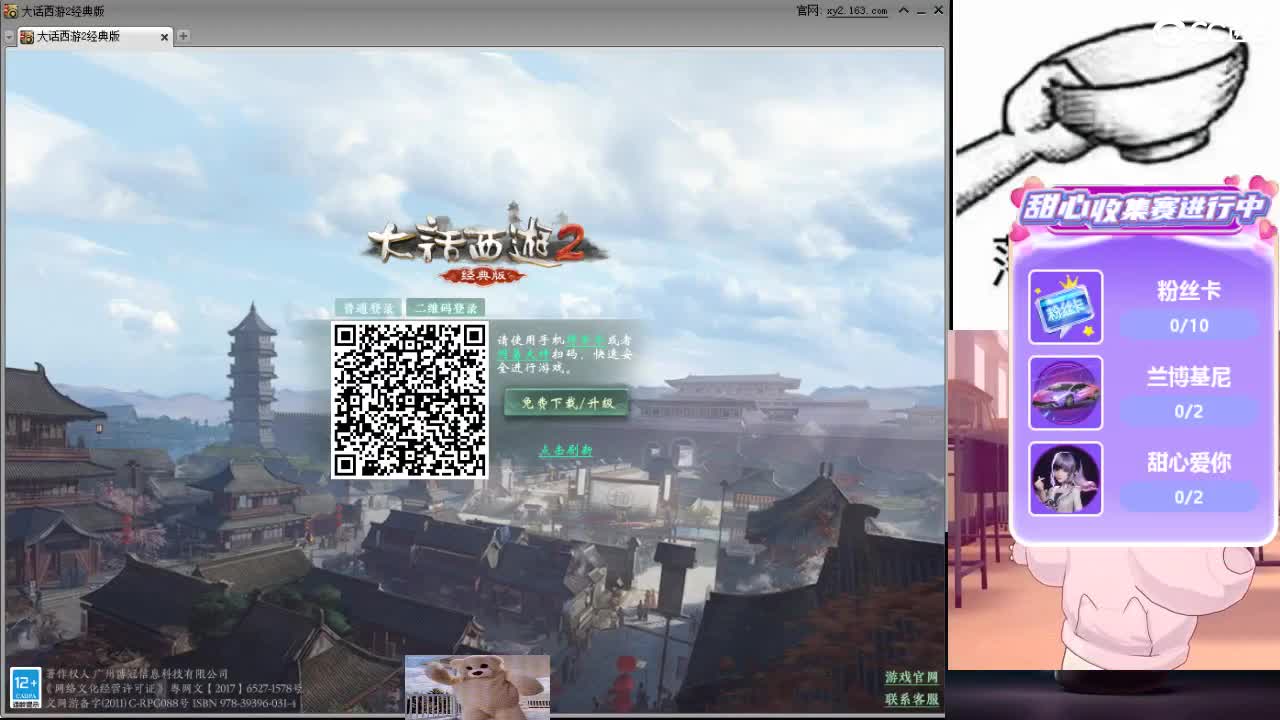
Task: Click the 兰博基尼 0/2 progress bar
Action: pos(1189,412)
